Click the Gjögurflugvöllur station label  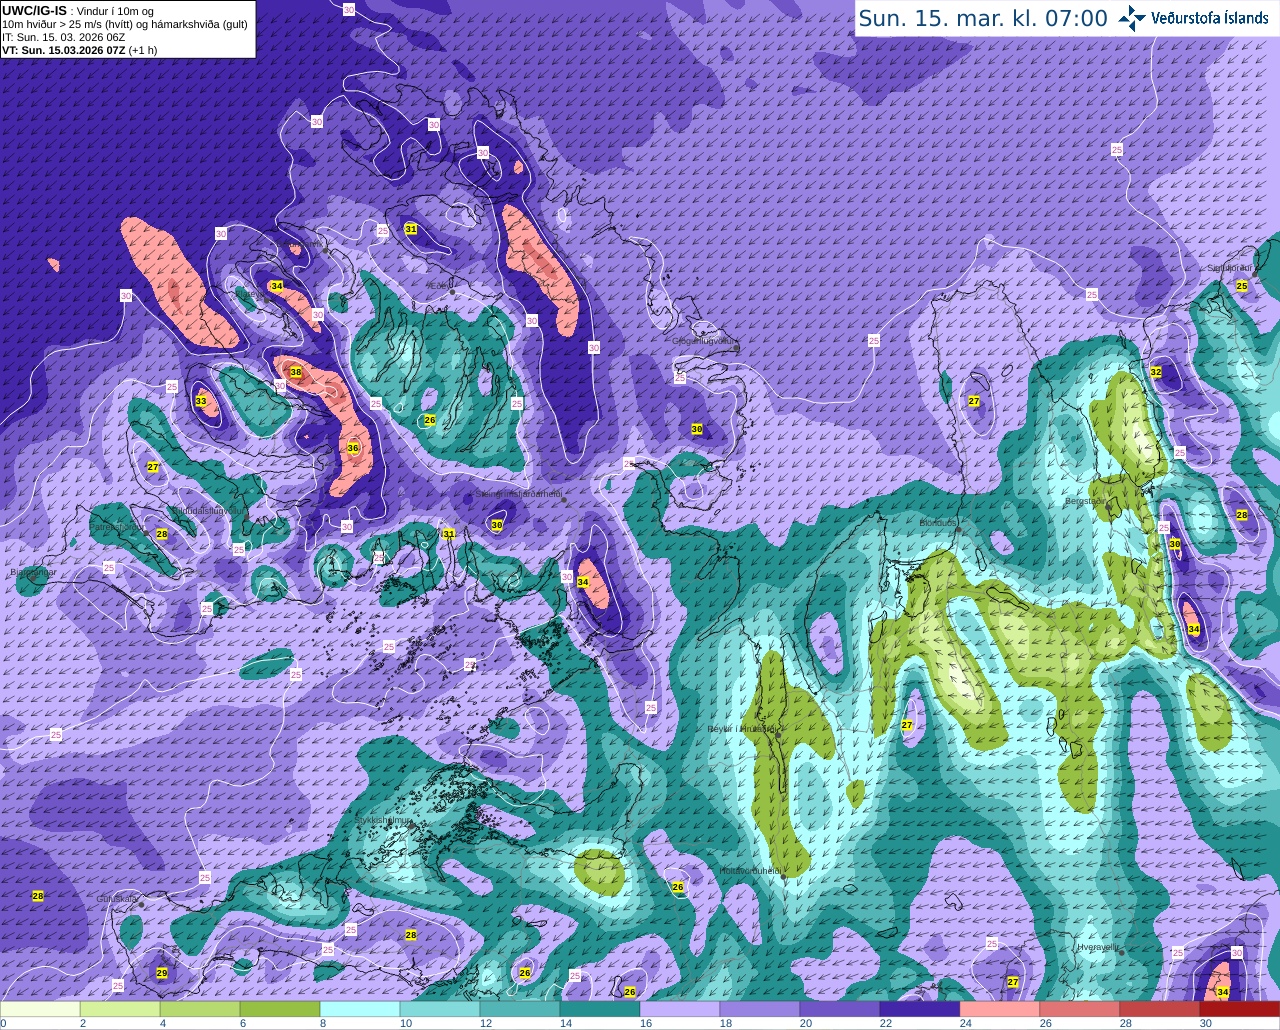pos(704,340)
